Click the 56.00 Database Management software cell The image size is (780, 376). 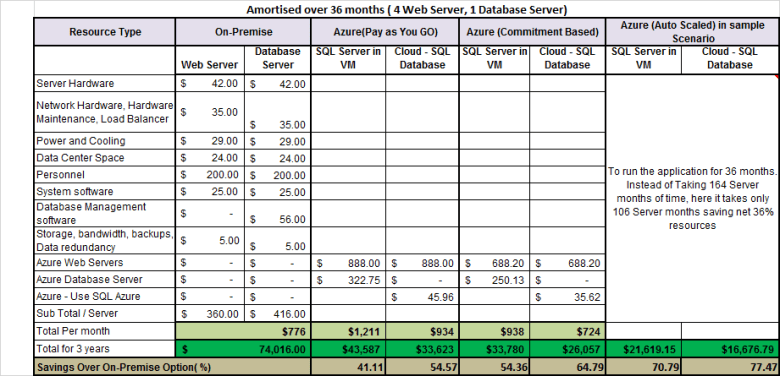pyautogui.click(x=278, y=213)
